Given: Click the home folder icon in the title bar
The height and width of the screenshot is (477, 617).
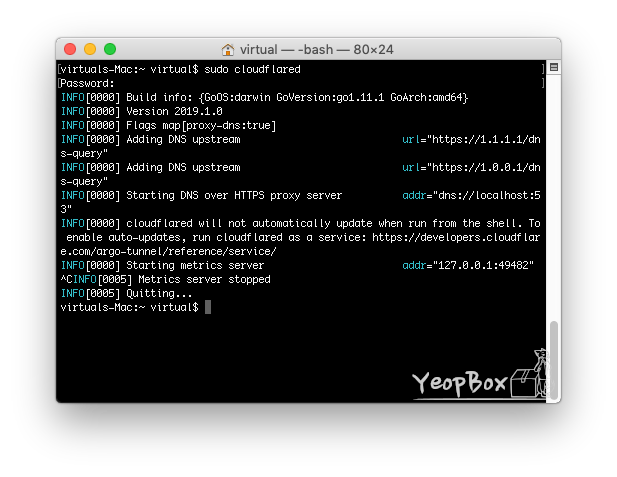Looking at the screenshot, I should coord(227,50).
